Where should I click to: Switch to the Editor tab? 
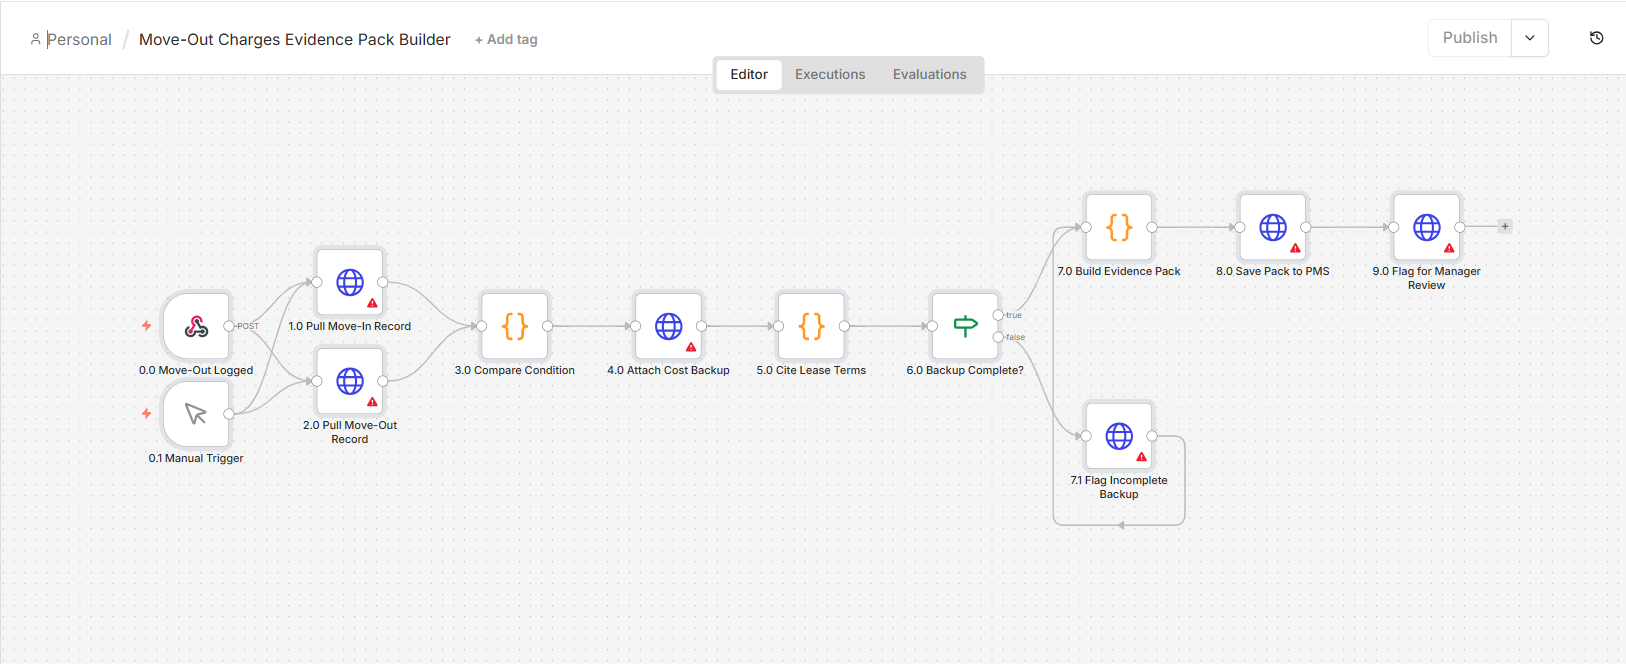click(x=749, y=74)
